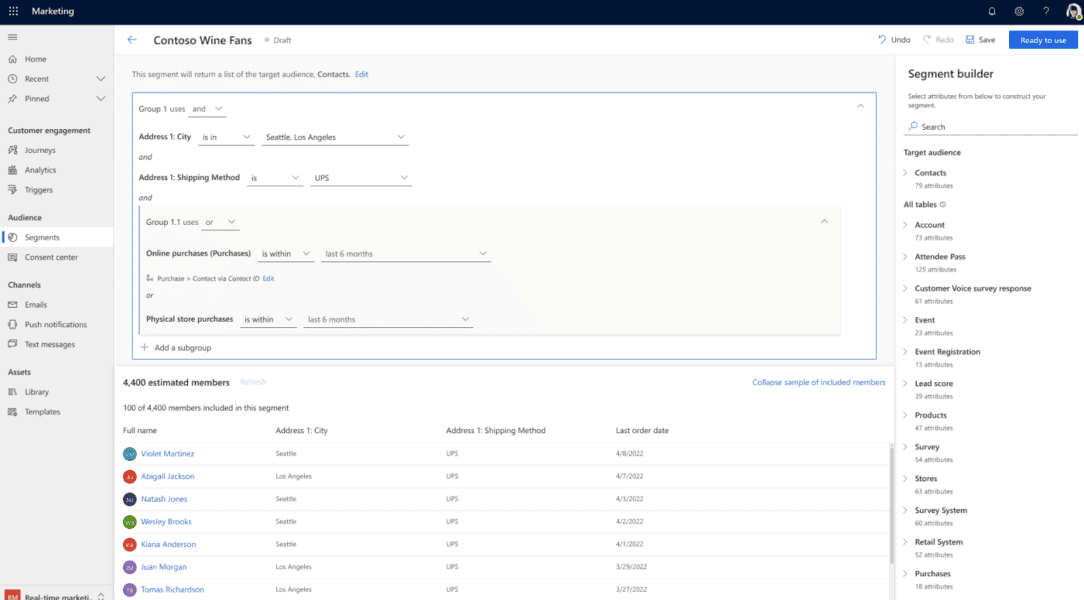Open the Group 1 'and' operator dropdown
This screenshot has width=1084, height=600.
click(208, 109)
